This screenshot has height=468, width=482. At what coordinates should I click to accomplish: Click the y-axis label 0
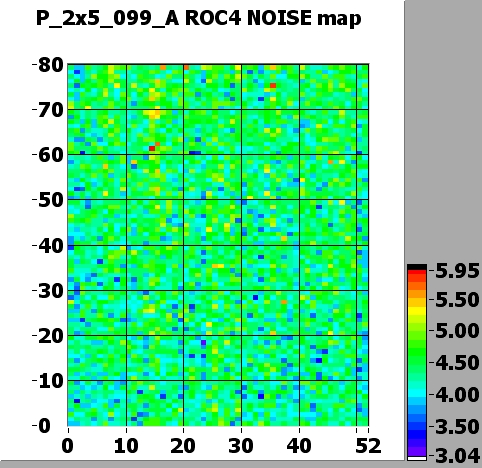pos(44,426)
